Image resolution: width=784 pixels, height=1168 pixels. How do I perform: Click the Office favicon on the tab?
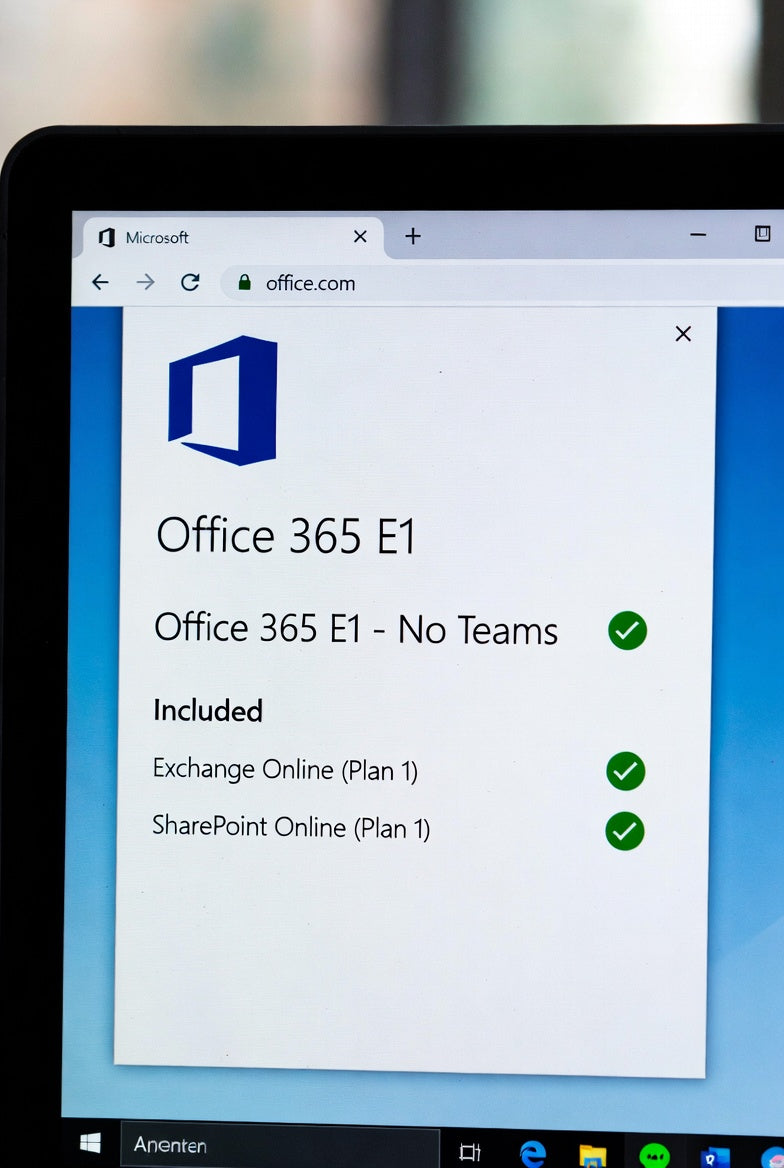(x=107, y=238)
